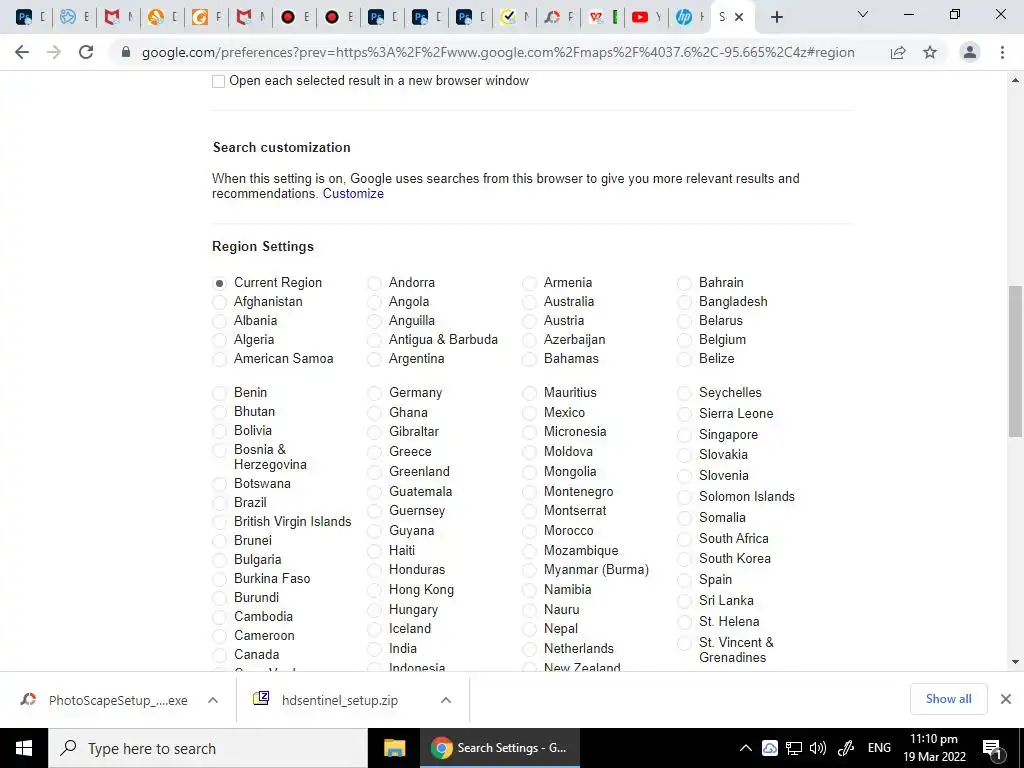
Task: Click the forward navigation arrow
Action: [54, 52]
